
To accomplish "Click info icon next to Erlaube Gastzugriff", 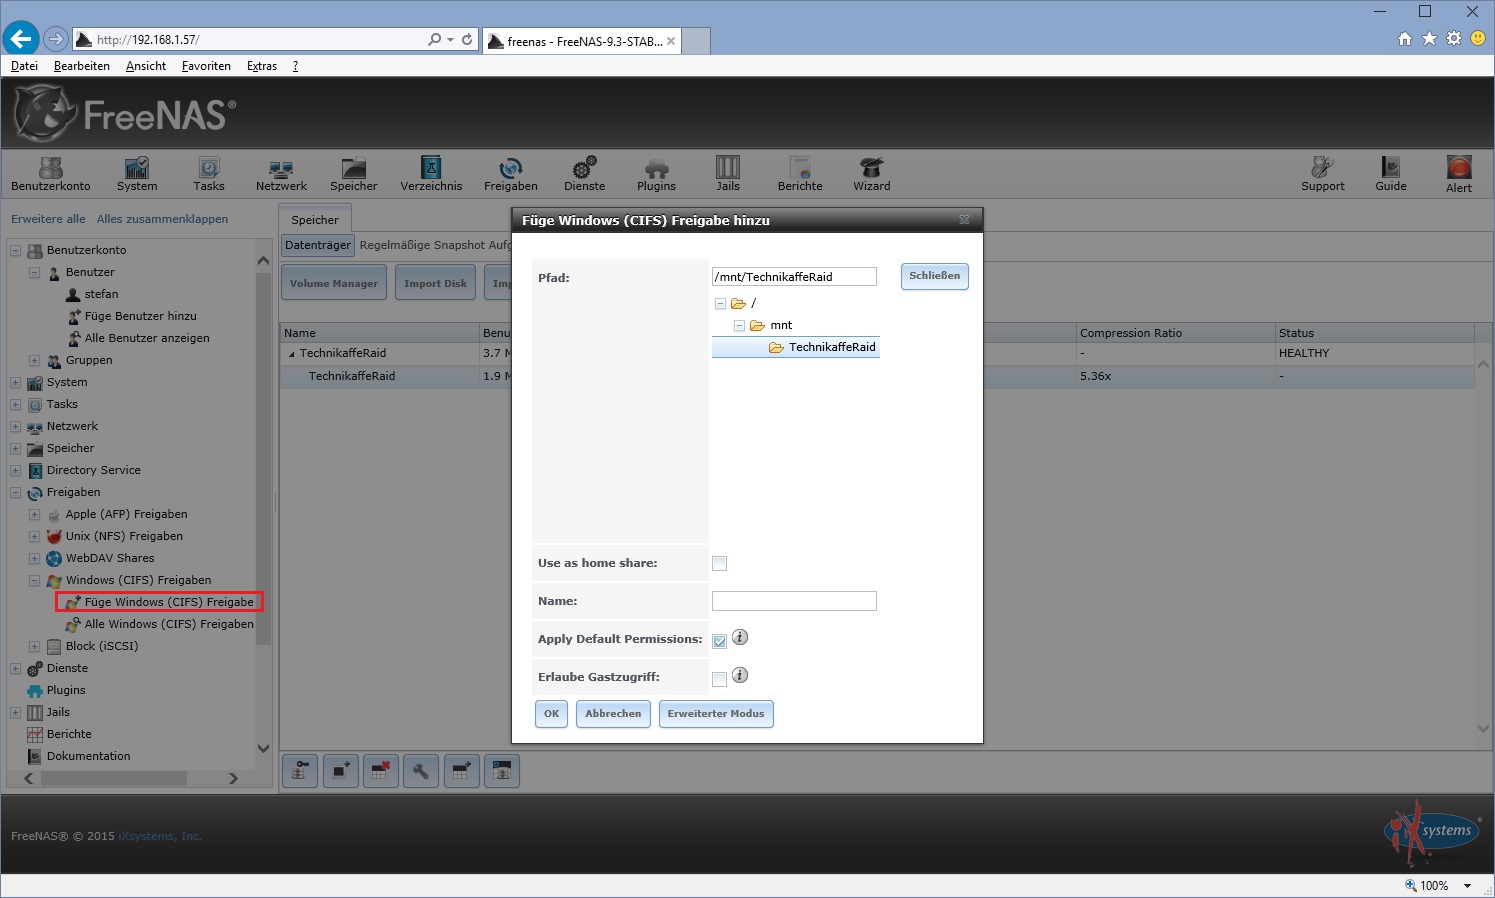I will coord(740,675).
